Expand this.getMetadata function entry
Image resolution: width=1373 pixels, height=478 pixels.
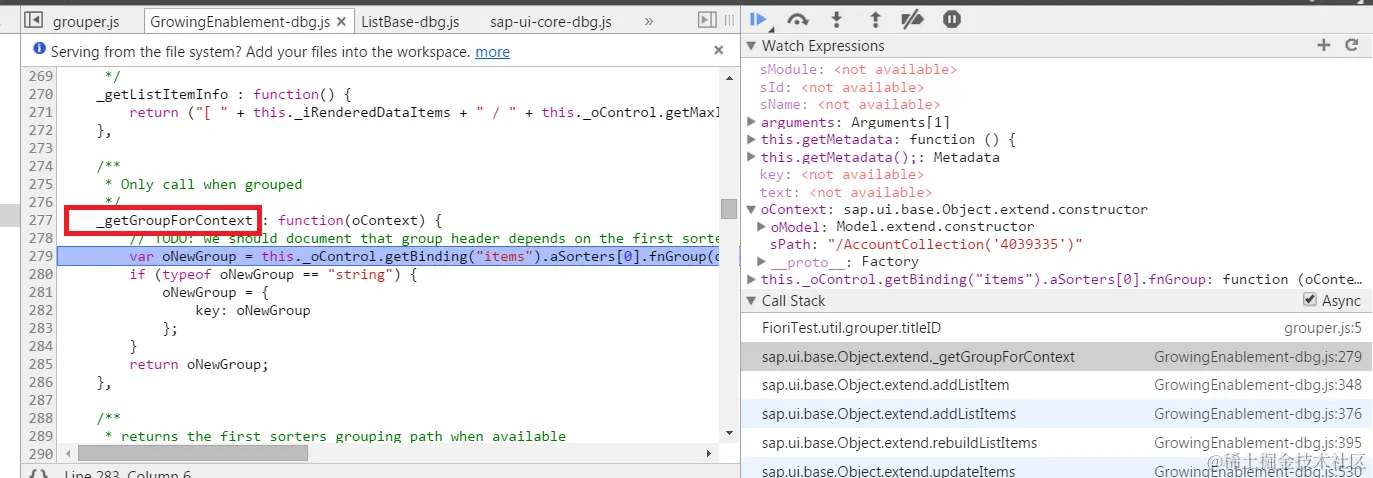coord(752,140)
